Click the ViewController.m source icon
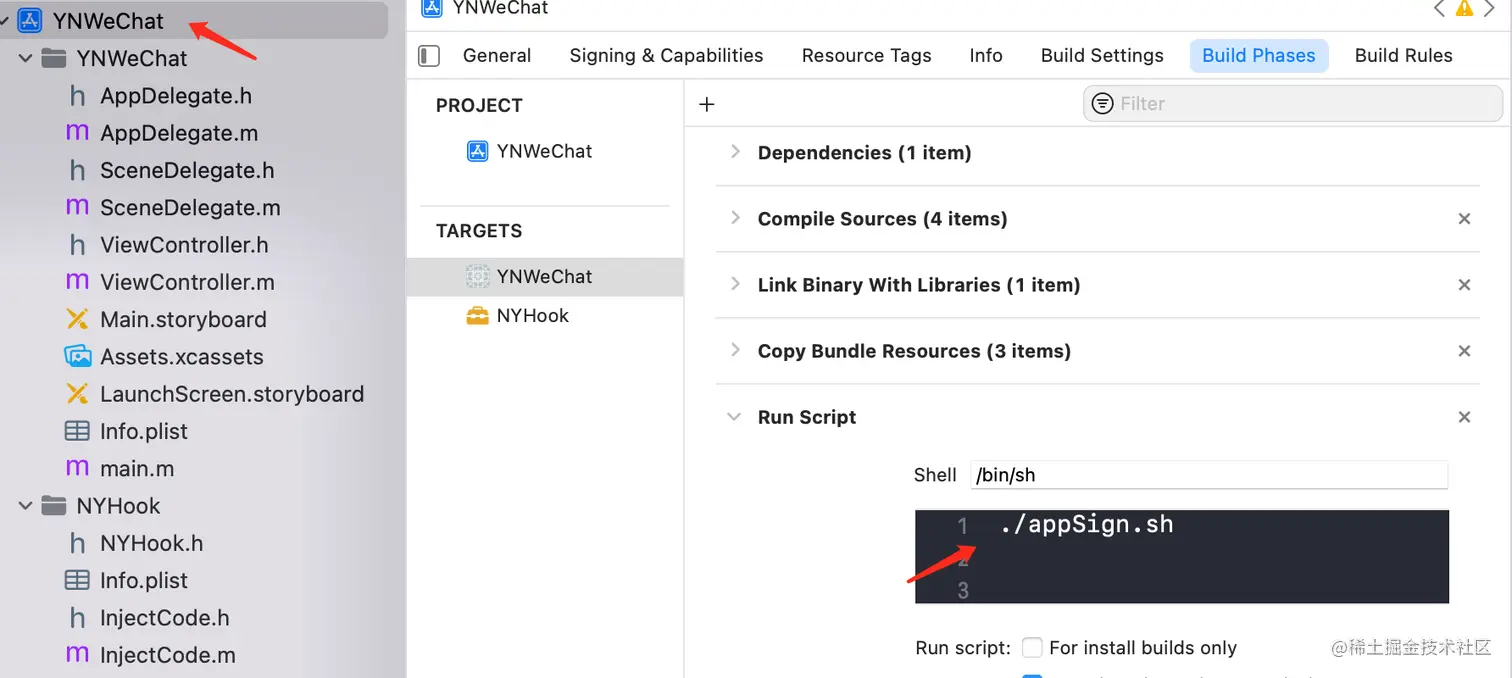 coord(77,282)
